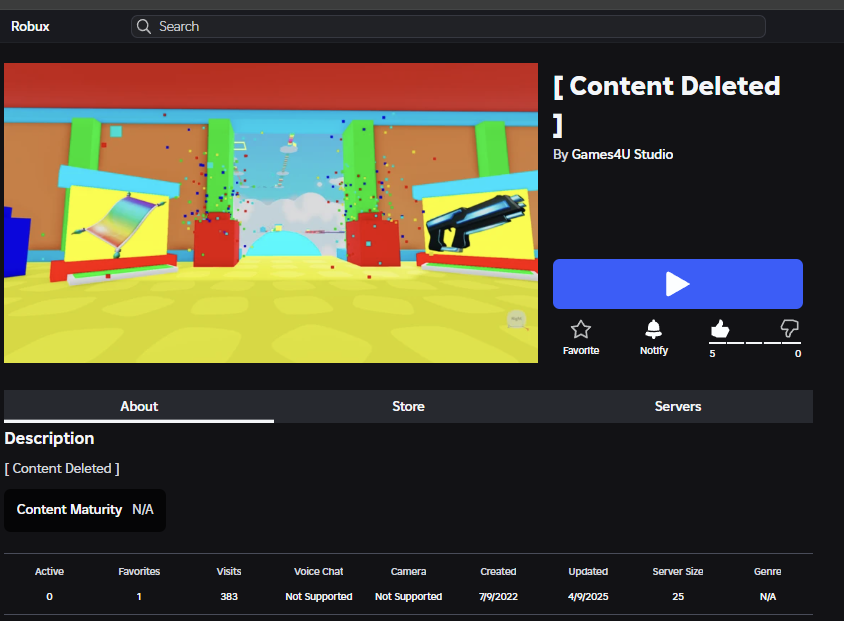Image resolution: width=844 pixels, height=621 pixels.
Task: Click the dislike count 0
Action: point(798,354)
